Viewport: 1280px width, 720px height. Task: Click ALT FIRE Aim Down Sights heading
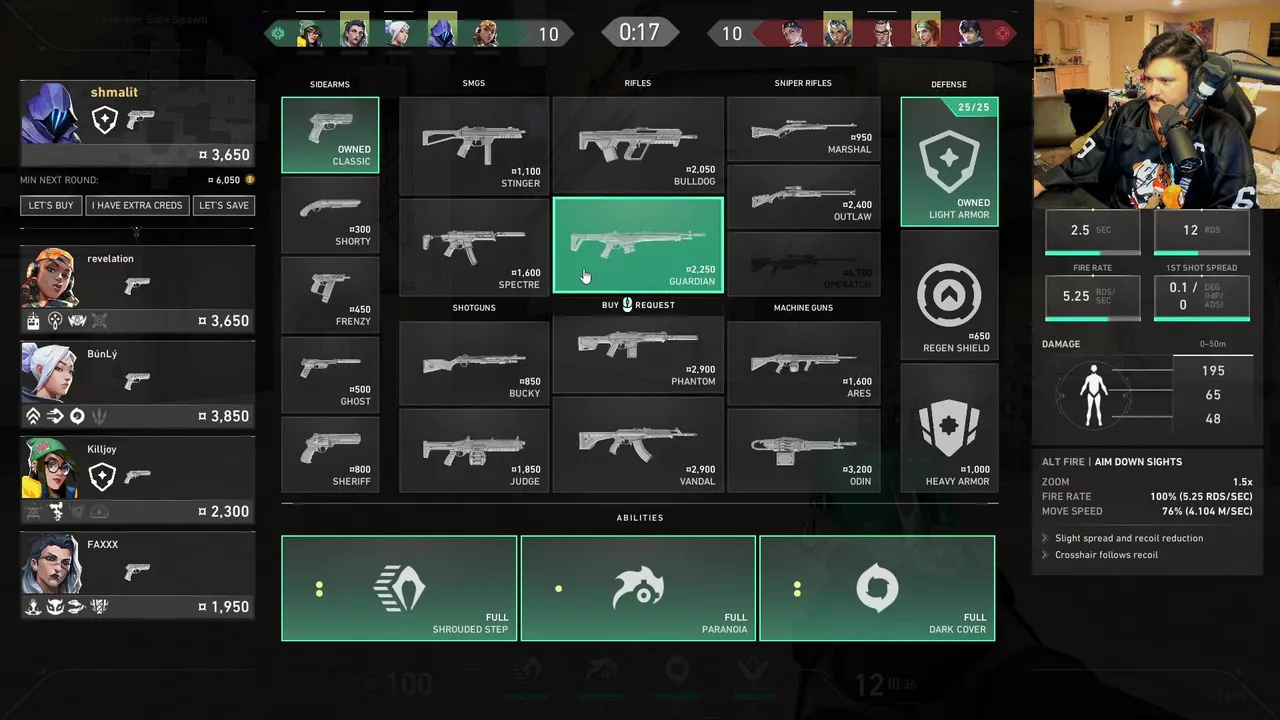point(1112,462)
